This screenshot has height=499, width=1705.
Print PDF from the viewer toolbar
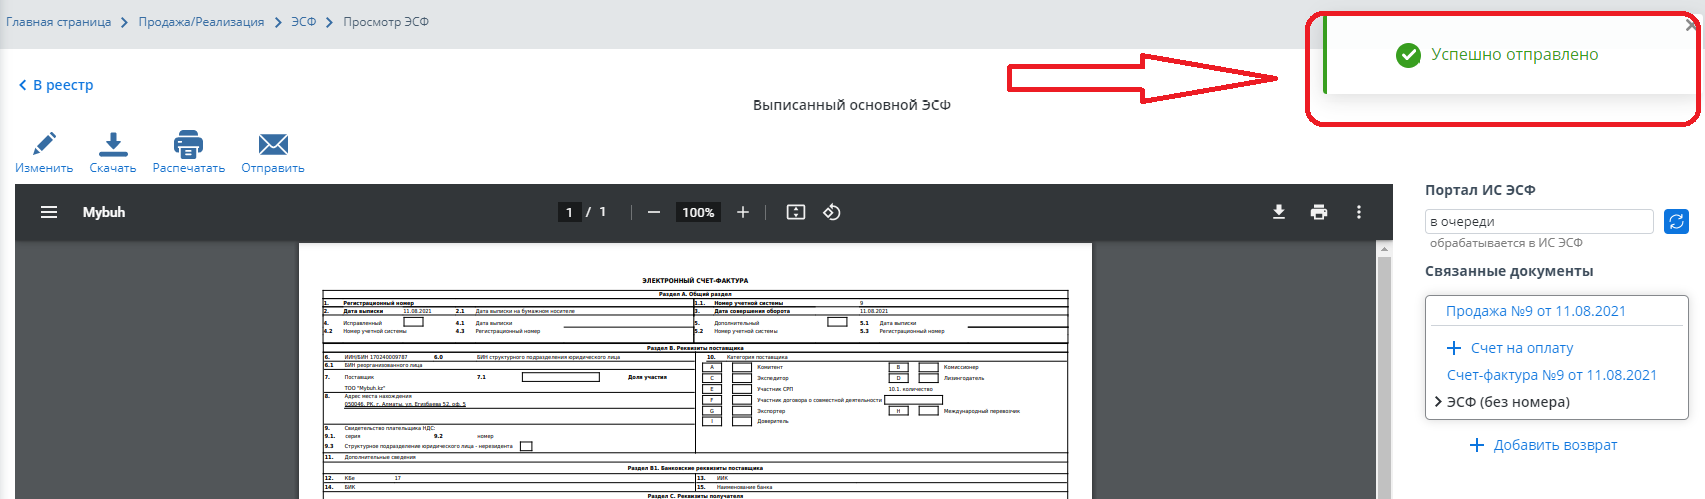click(x=1319, y=212)
